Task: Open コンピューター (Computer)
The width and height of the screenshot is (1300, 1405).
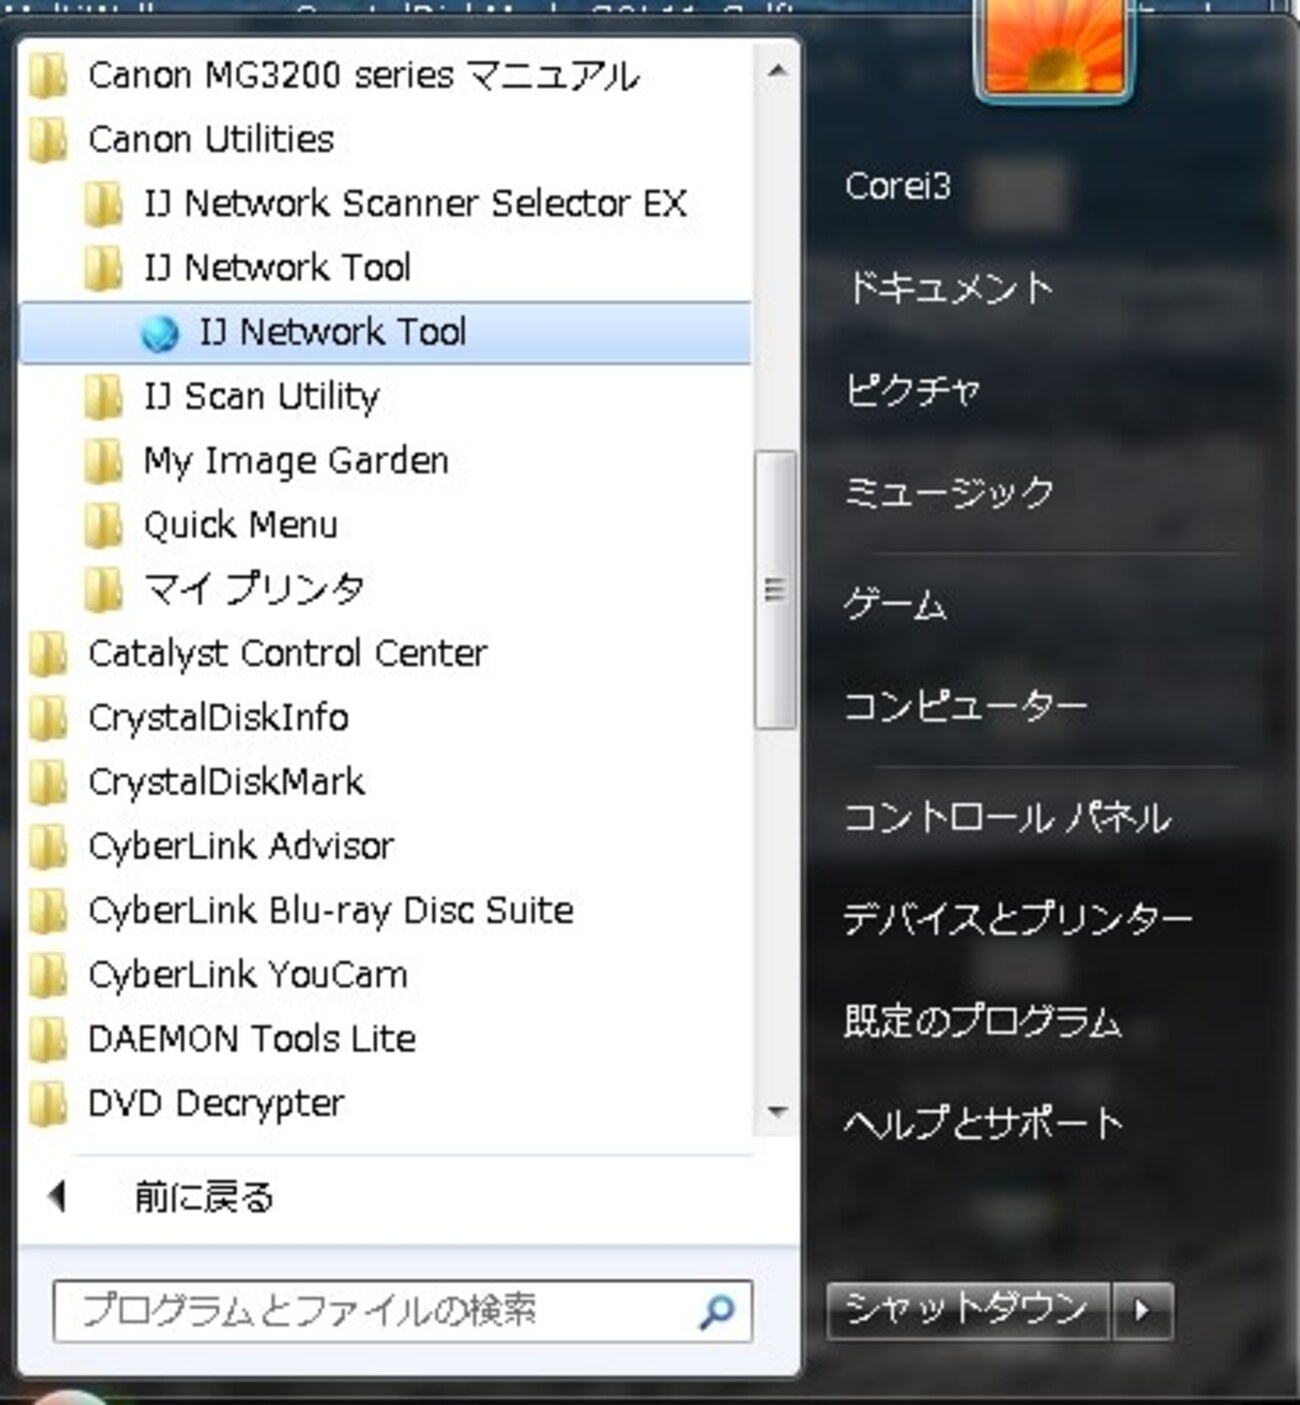Action: [966, 707]
